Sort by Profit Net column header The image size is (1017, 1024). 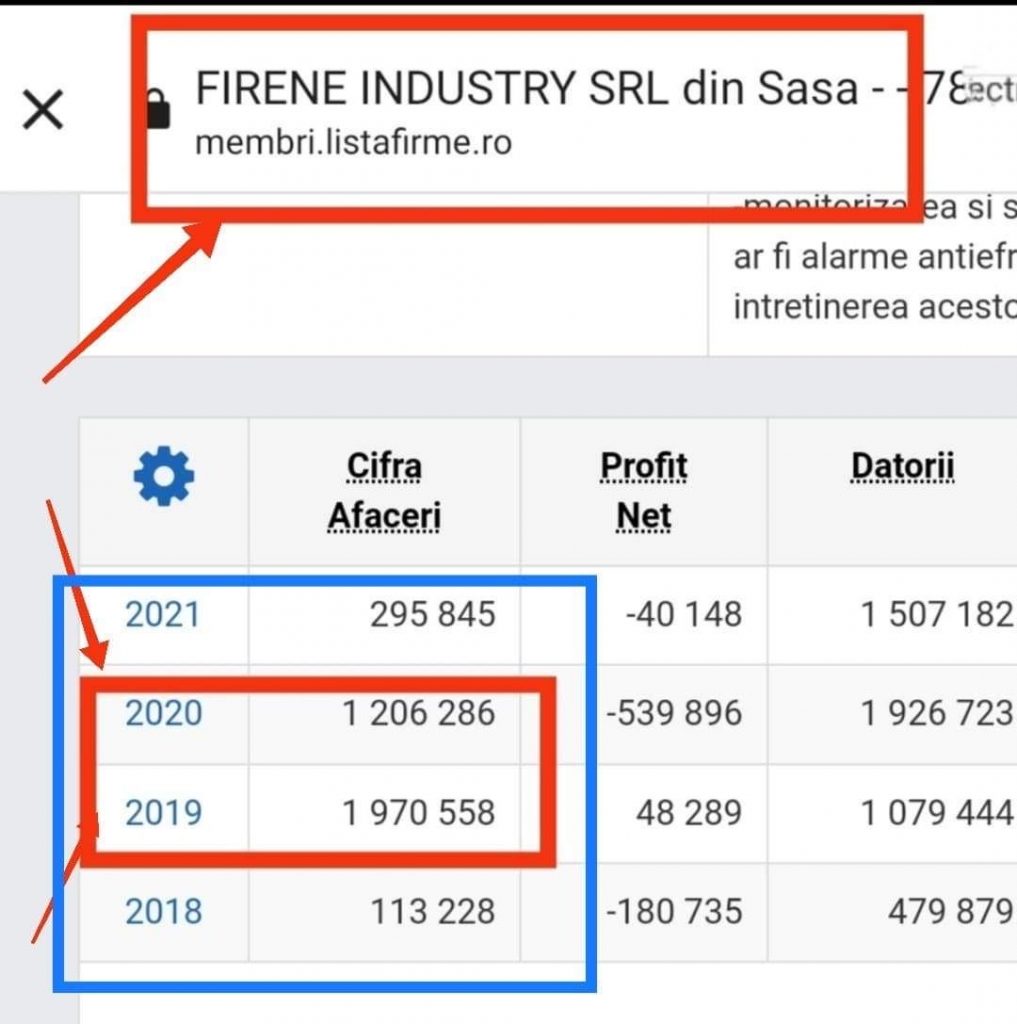point(643,491)
